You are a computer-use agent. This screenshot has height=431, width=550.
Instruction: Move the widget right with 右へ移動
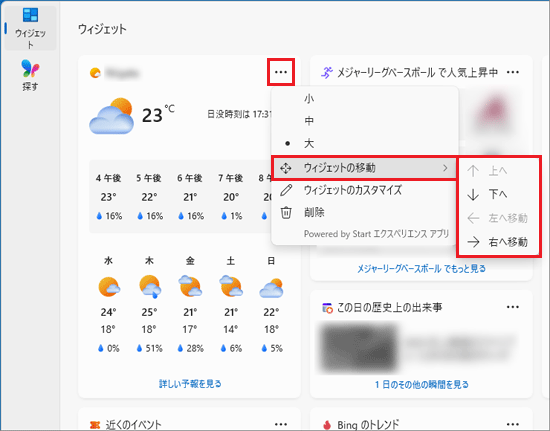(499, 242)
